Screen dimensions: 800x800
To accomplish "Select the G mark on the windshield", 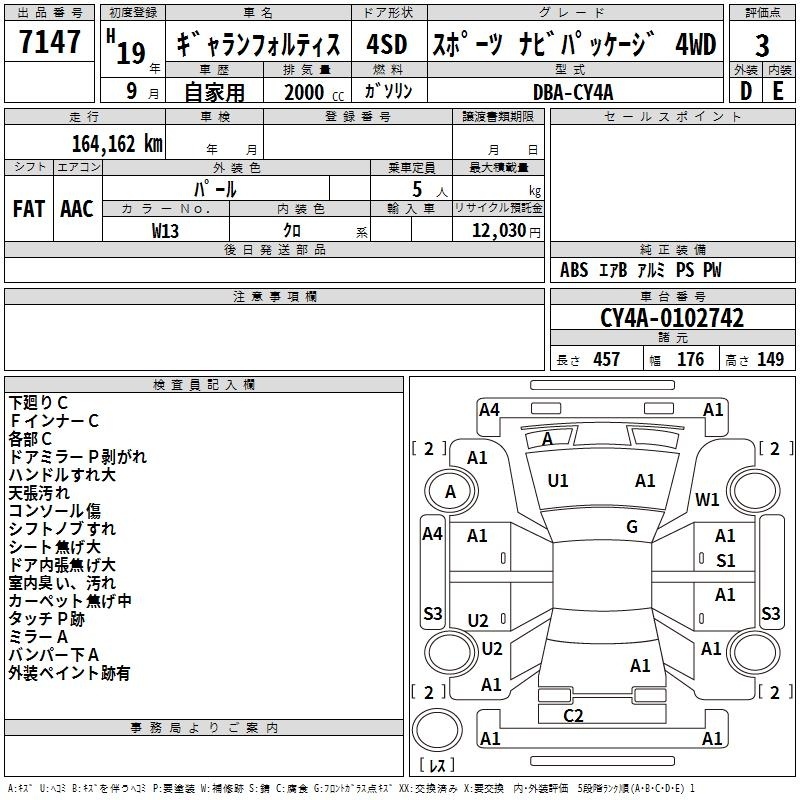I will [x=632, y=527].
